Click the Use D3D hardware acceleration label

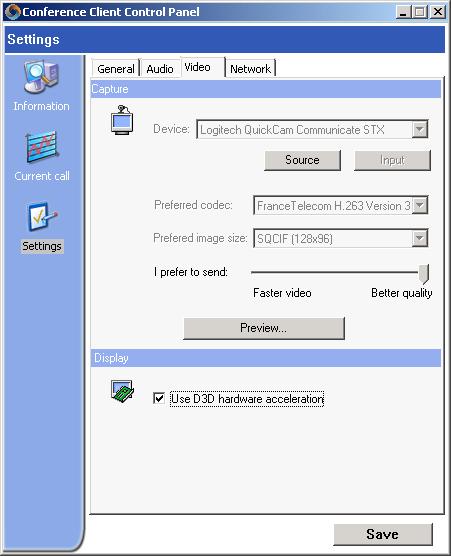(247, 399)
